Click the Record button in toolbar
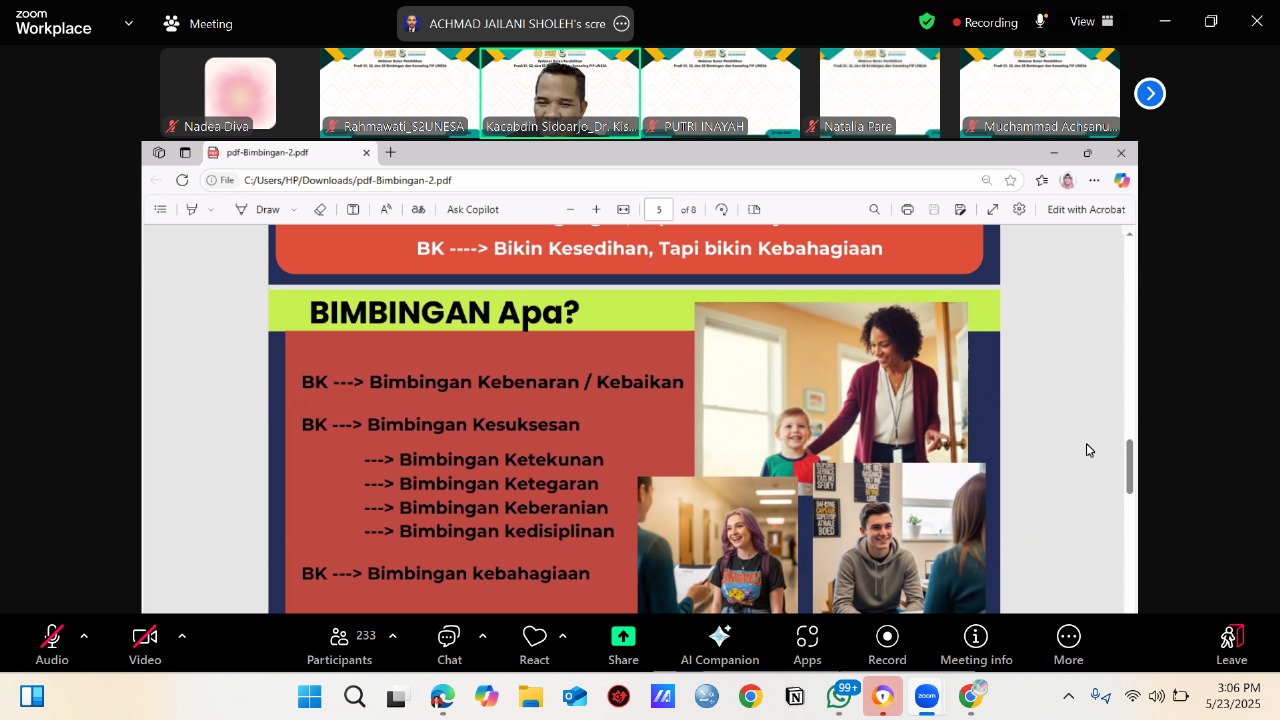 [887, 645]
